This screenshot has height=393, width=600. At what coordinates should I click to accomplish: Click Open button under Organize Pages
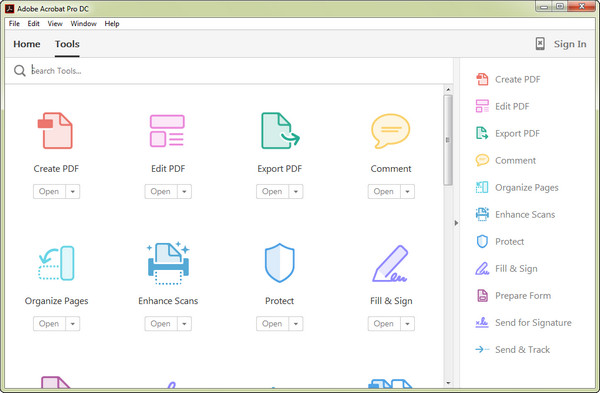coord(49,324)
